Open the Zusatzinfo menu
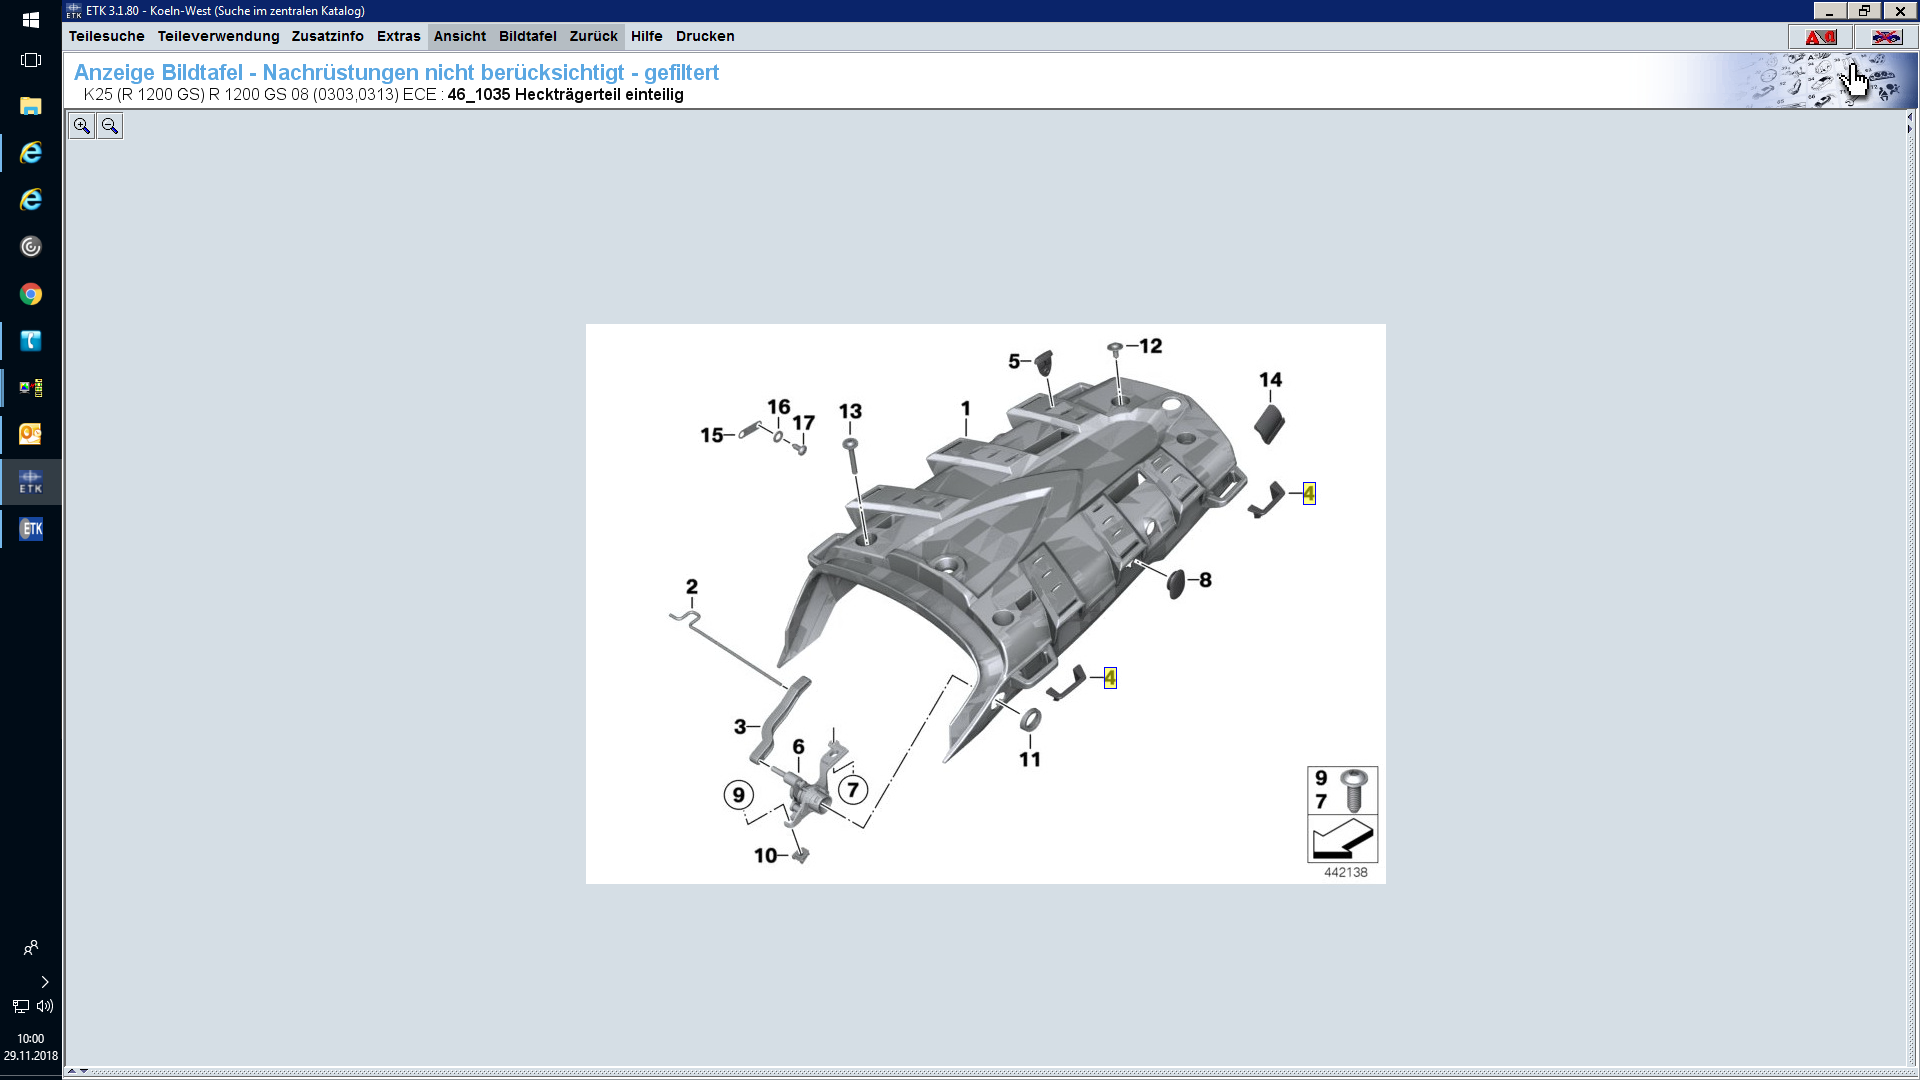This screenshot has width=1920, height=1080. [327, 36]
